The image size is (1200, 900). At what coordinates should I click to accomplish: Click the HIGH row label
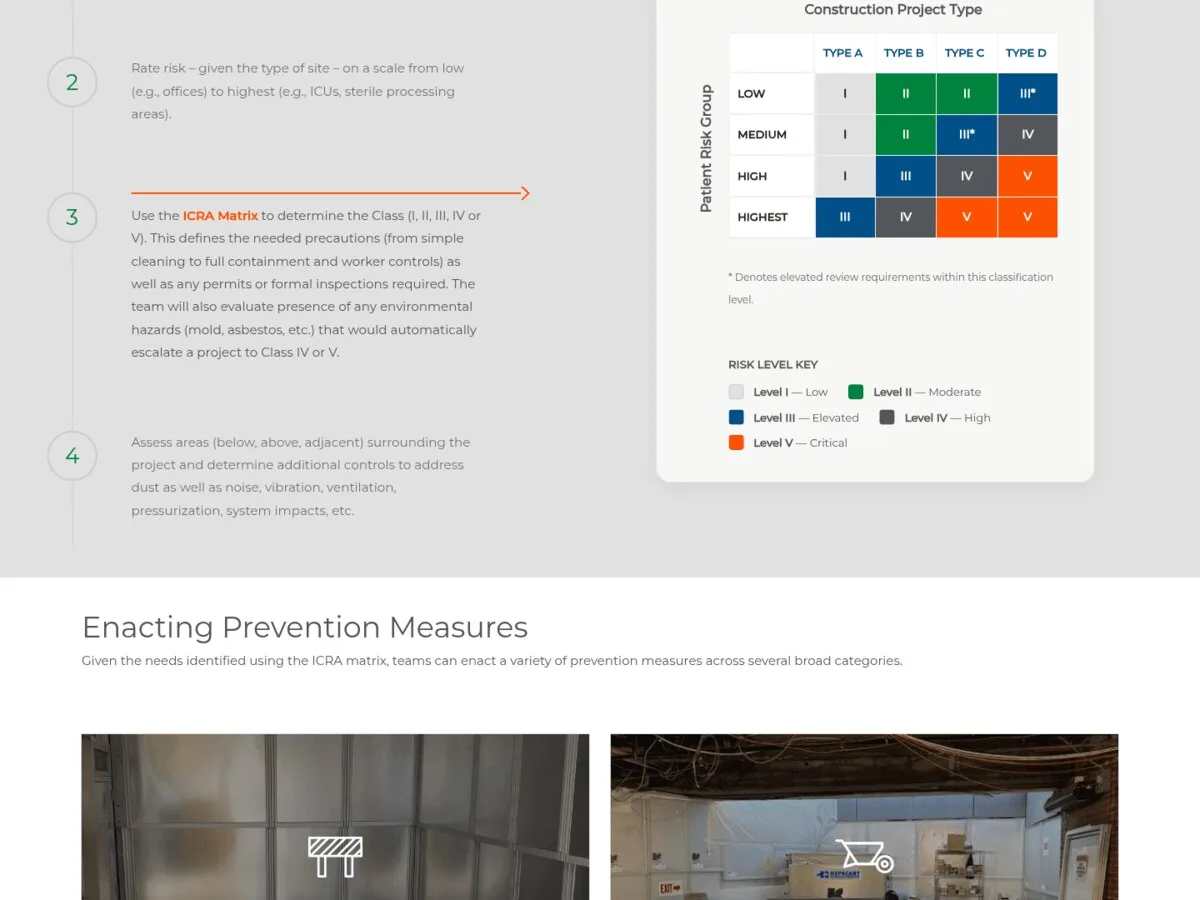771,176
